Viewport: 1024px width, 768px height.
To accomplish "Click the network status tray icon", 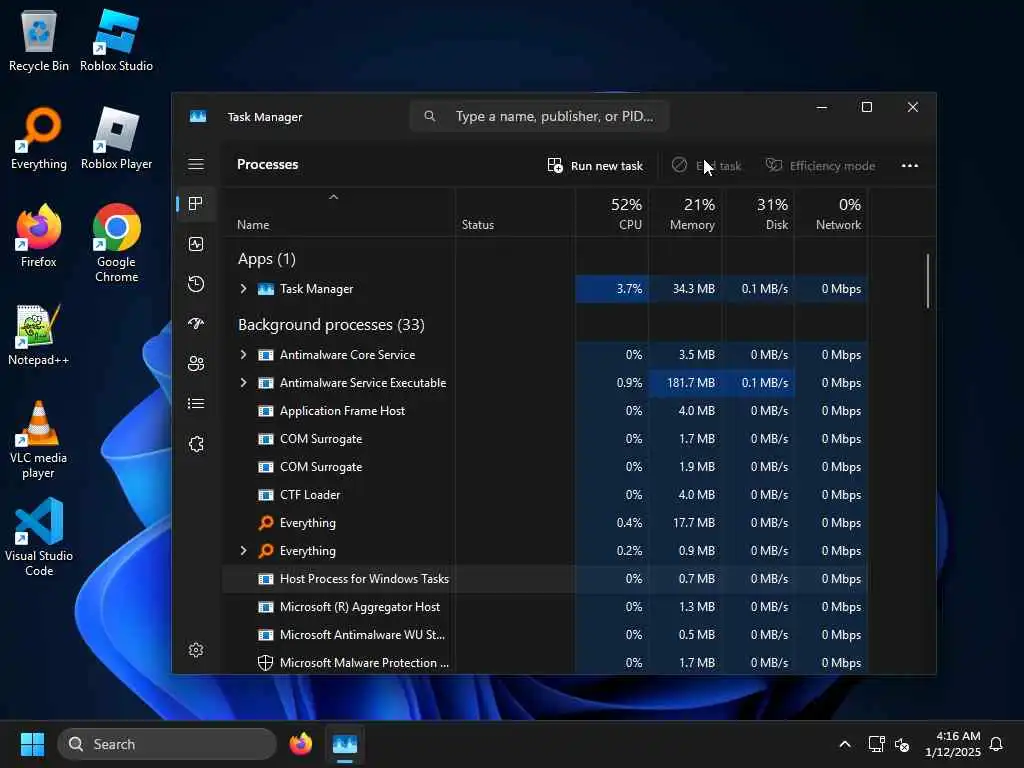I will (876, 744).
